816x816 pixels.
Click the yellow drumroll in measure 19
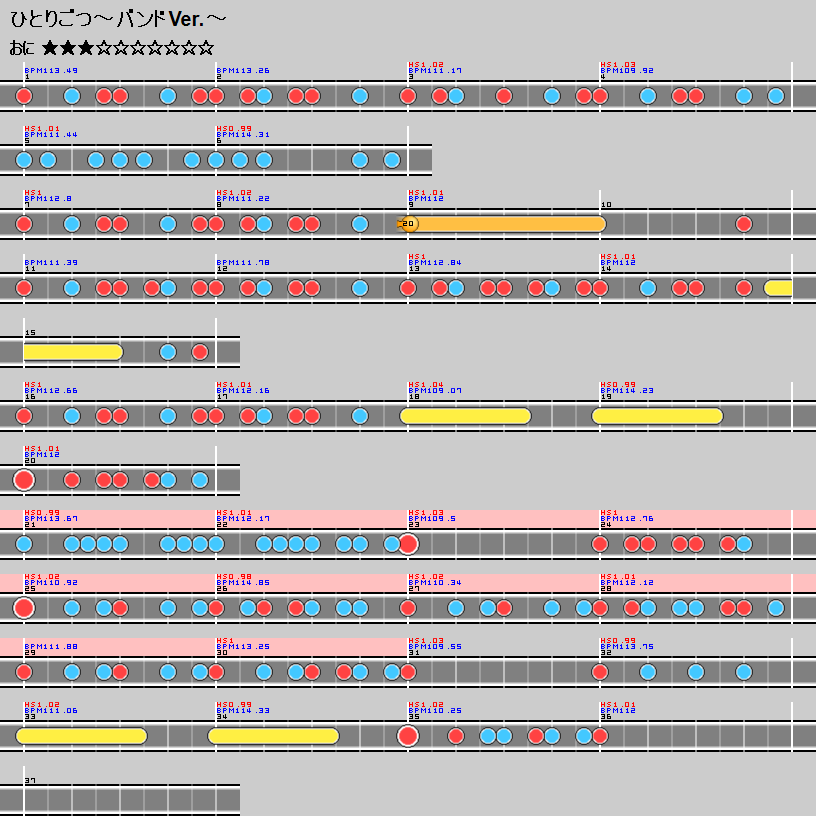pyautogui.click(x=657, y=416)
